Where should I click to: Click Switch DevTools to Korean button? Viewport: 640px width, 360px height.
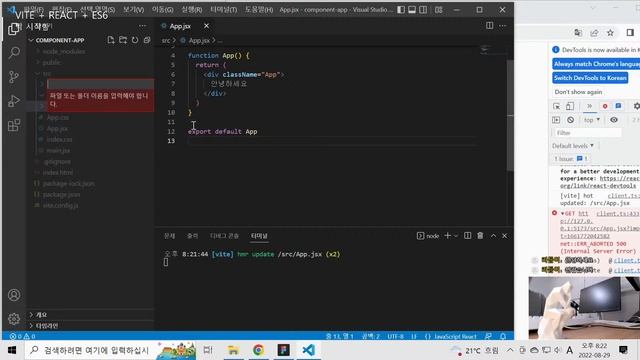tap(590, 78)
